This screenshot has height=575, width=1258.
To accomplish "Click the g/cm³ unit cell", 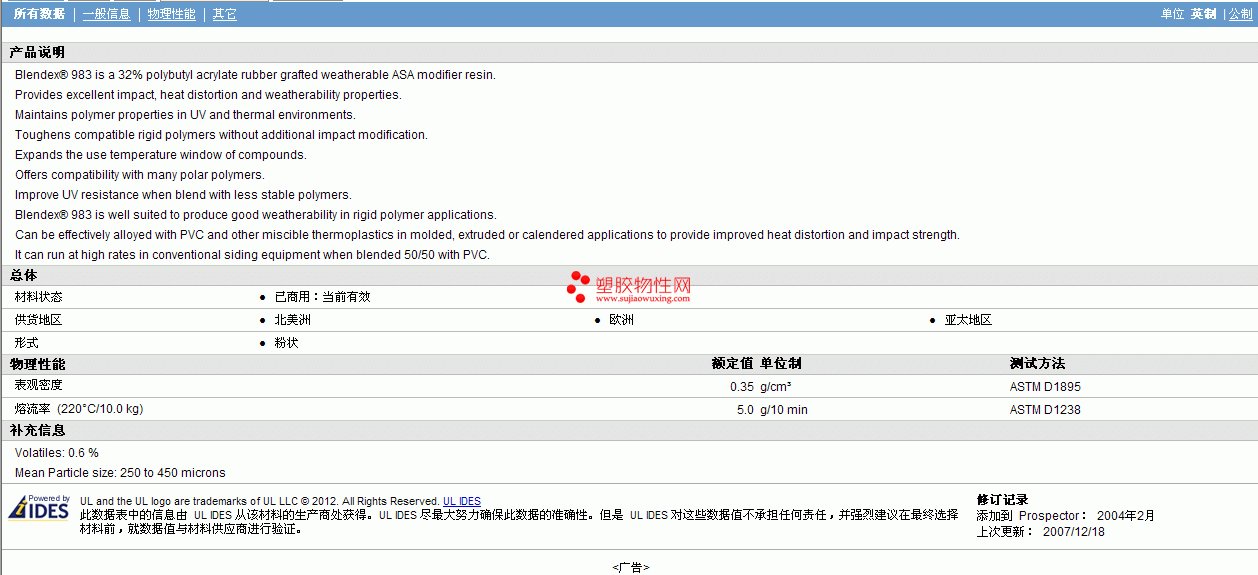I will point(776,387).
